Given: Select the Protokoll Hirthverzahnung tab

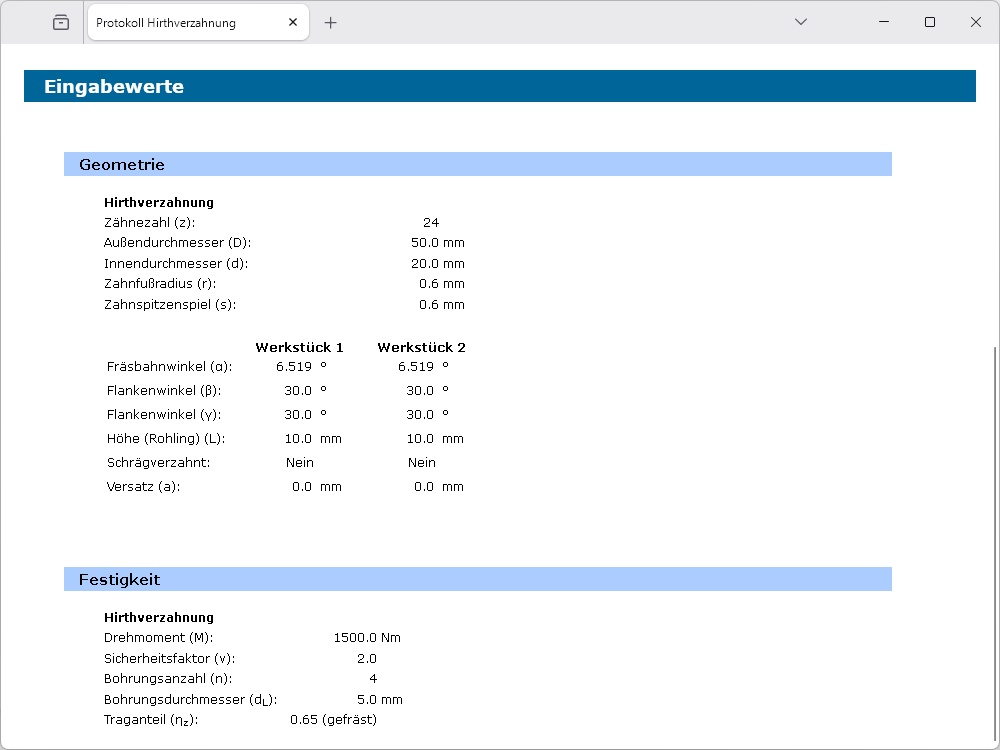Looking at the screenshot, I should [x=180, y=22].
